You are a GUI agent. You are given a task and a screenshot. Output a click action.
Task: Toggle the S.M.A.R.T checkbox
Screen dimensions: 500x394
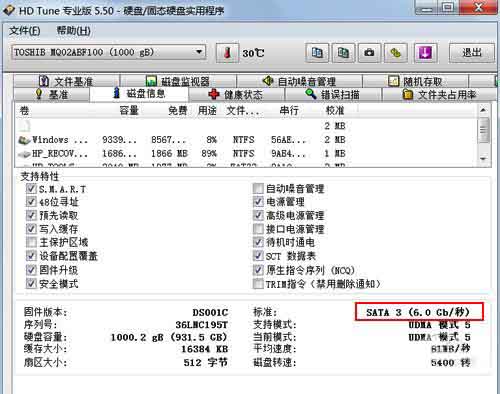tap(31, 189)
